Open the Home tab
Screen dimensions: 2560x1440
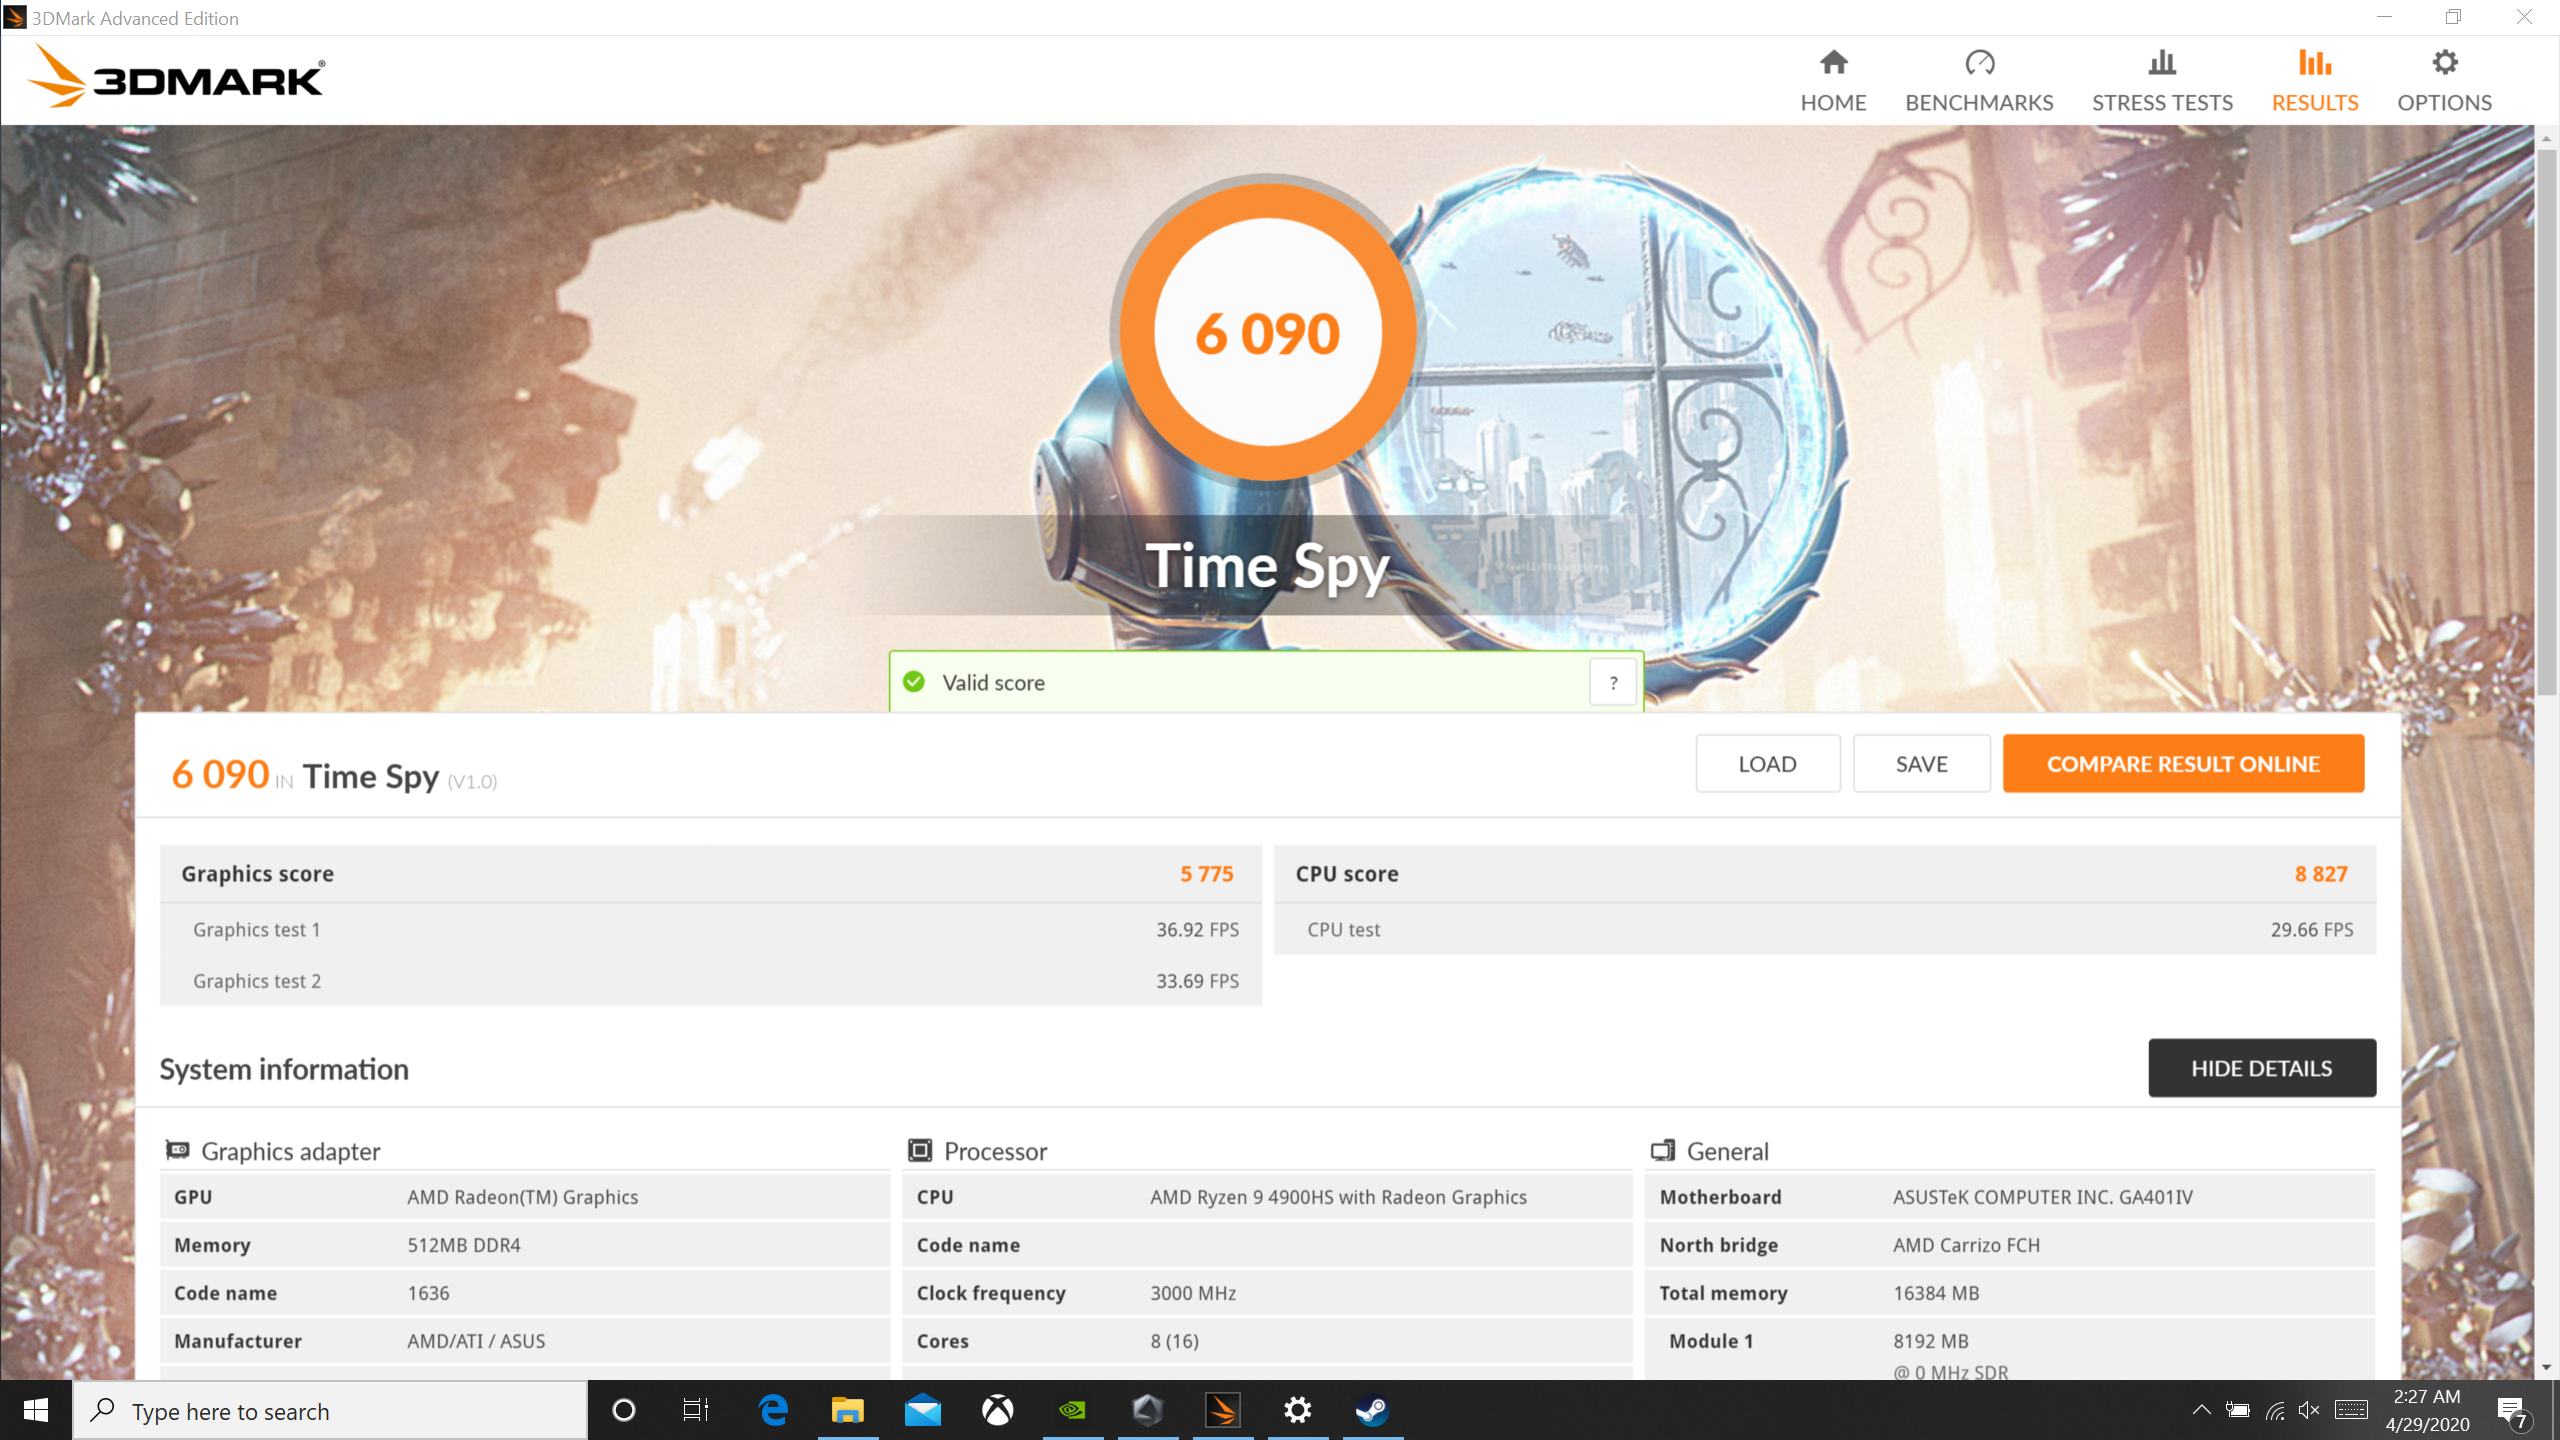(x=1833, y=81)
